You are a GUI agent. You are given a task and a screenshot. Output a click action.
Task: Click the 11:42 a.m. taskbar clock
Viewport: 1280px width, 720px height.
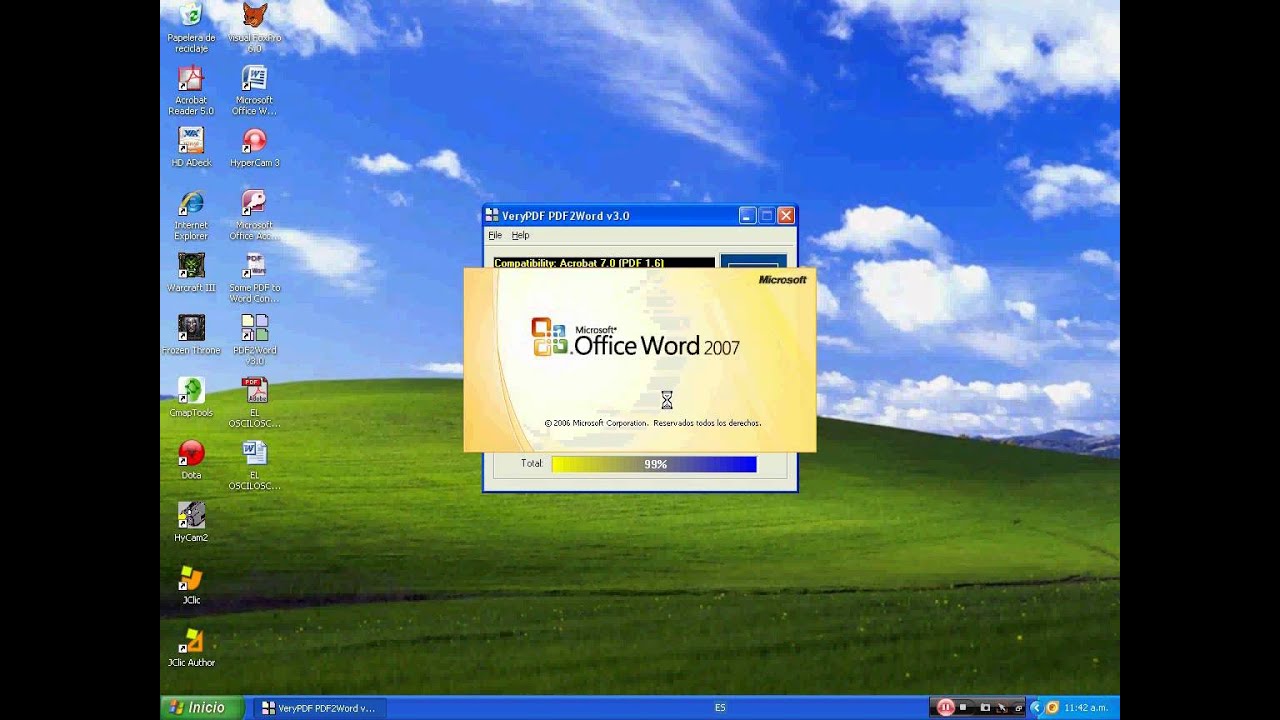point(1085,708)
